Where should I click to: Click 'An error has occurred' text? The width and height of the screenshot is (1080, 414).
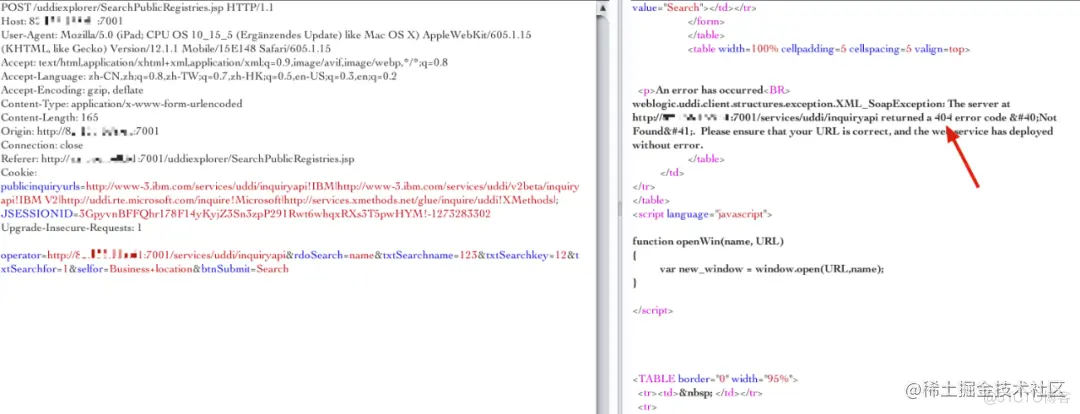point(709,90)
